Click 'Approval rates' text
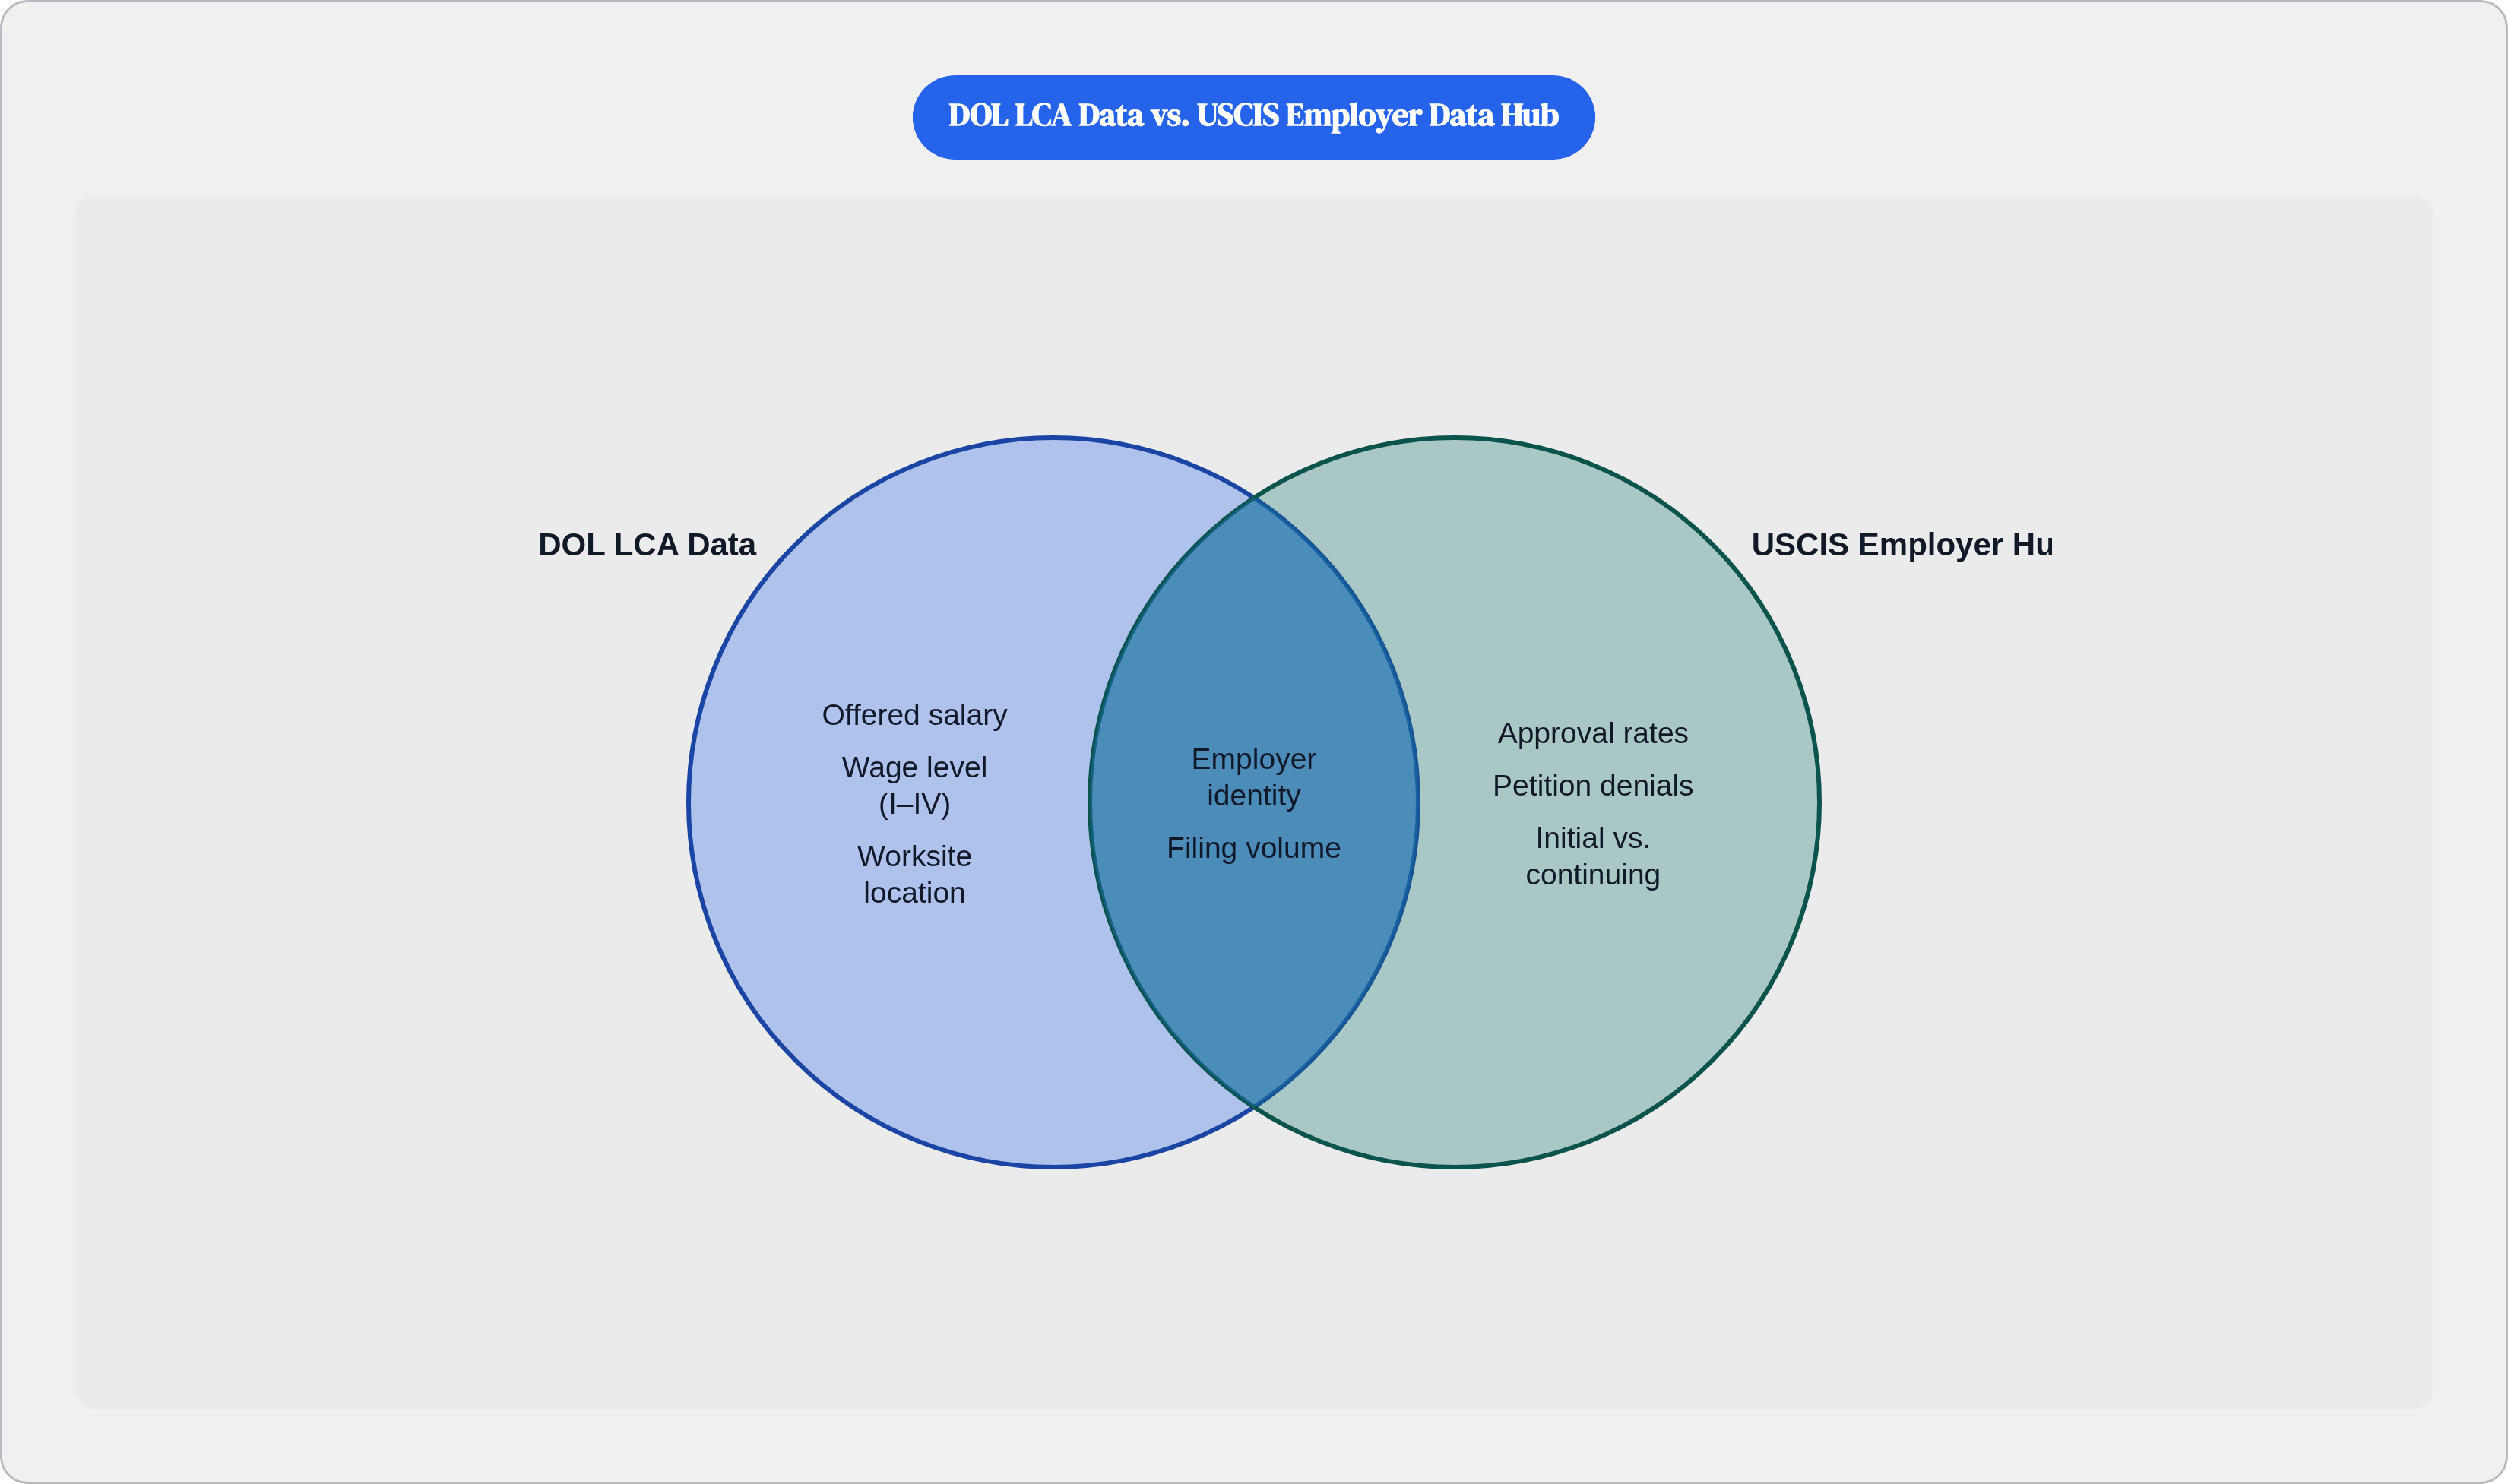This screenshot has width=2508, height=1484. point(1592,733)
